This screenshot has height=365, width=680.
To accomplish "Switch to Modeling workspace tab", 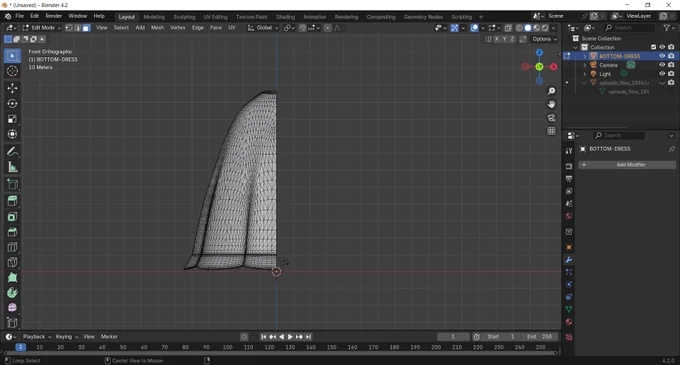I will pos(154,17).
